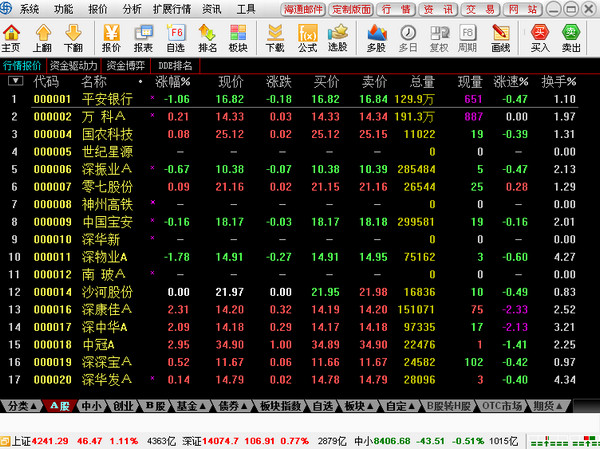600x449 pixels.
Task: Select the 行情报价 tab
Action: point(22,66)
